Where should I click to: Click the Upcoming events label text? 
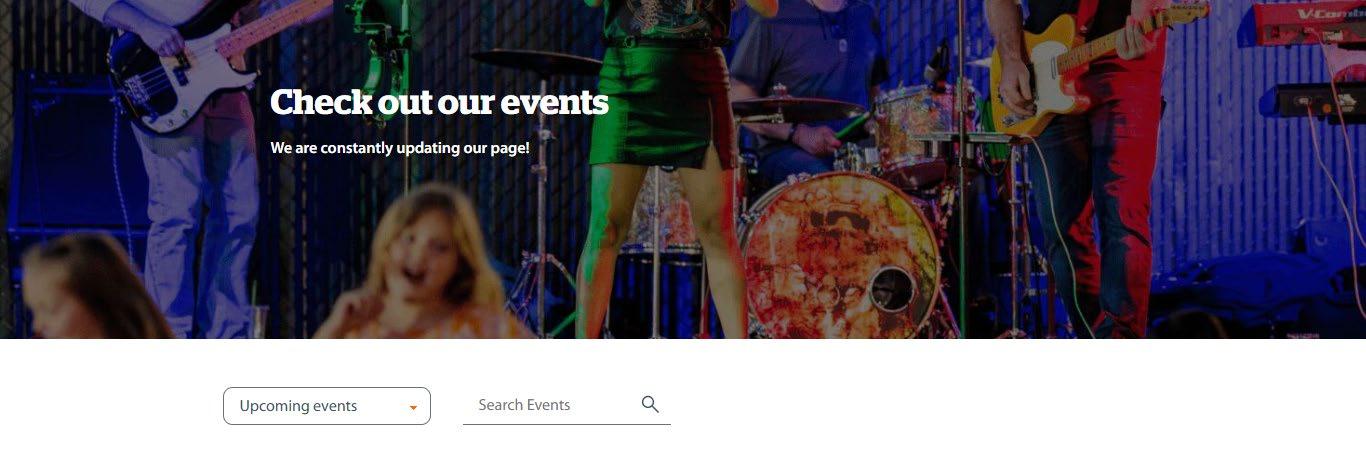[298, 406]
